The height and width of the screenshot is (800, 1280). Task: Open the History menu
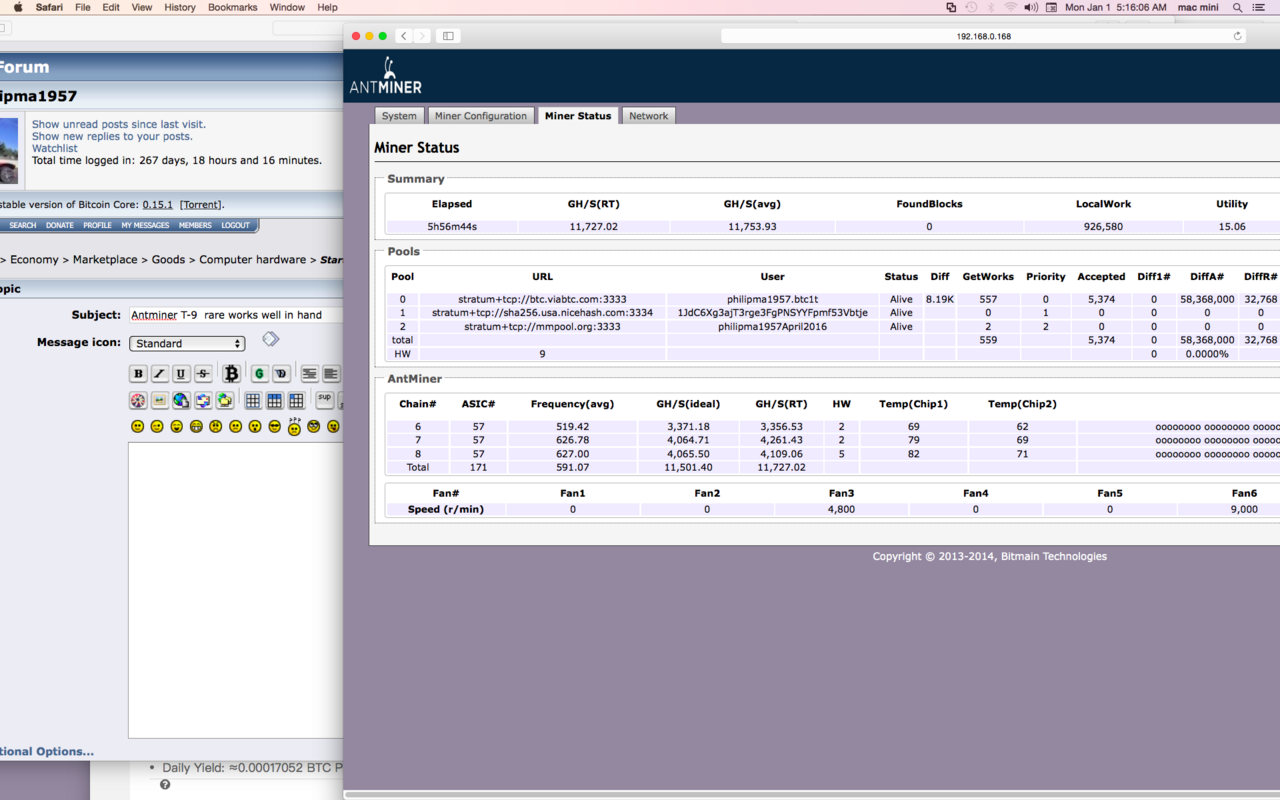point(180,7)
